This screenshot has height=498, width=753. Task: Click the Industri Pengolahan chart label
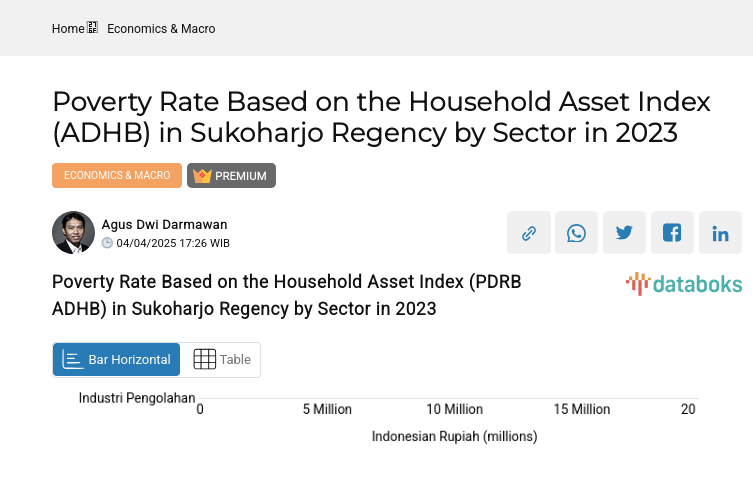click(137, 397)
